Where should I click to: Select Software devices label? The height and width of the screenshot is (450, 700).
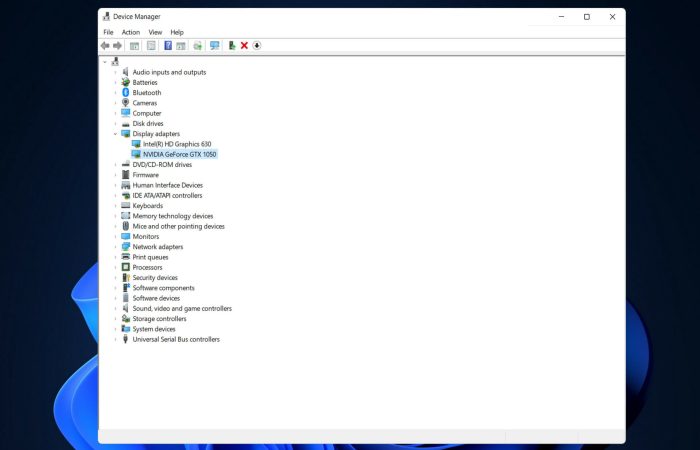[x=156, y=298]
